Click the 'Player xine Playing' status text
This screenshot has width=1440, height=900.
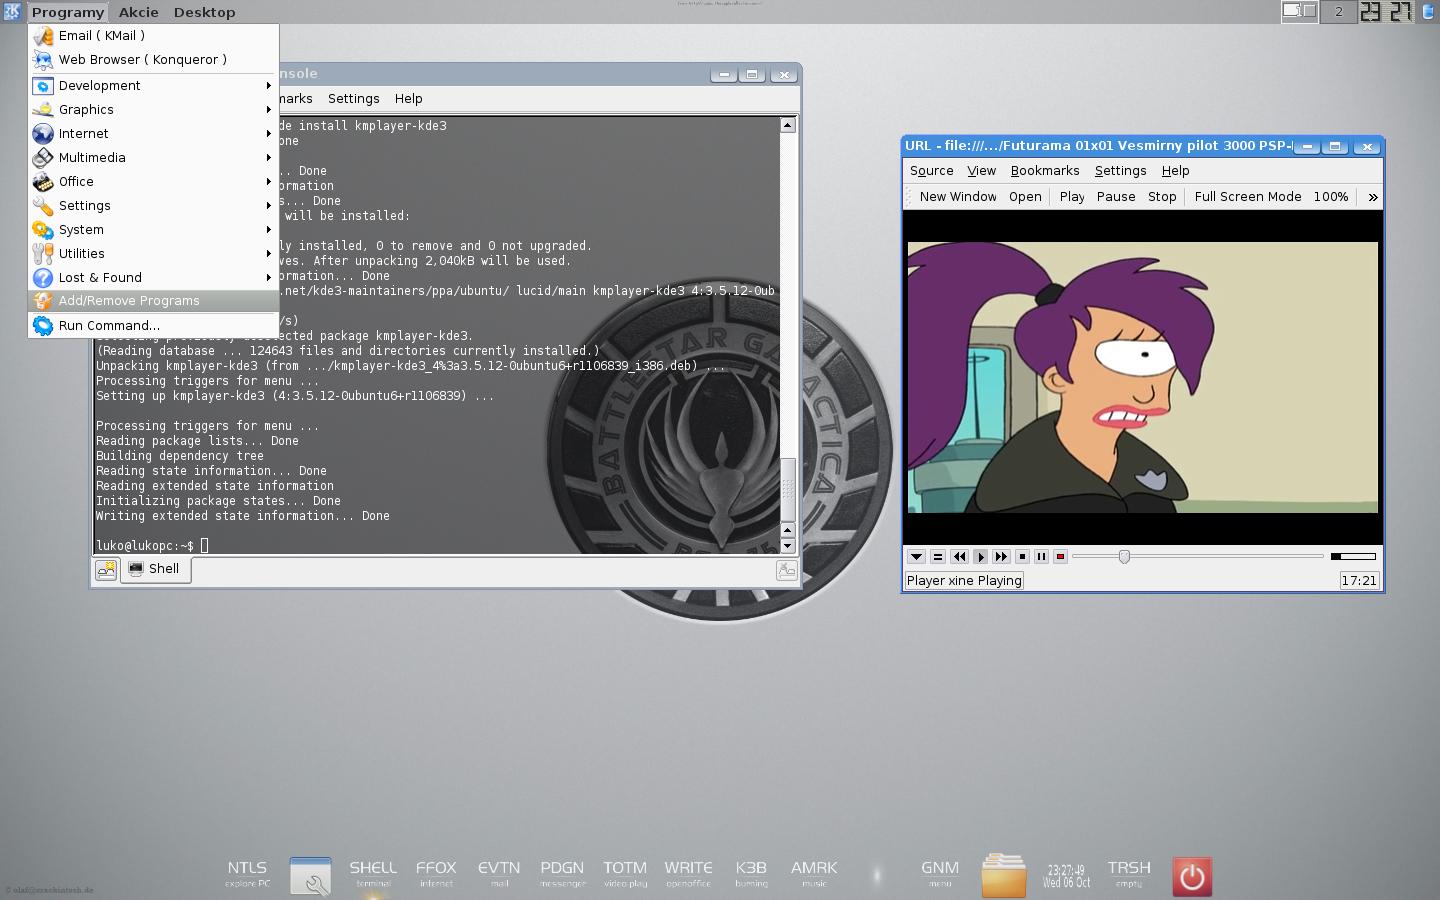pos(964,580)
